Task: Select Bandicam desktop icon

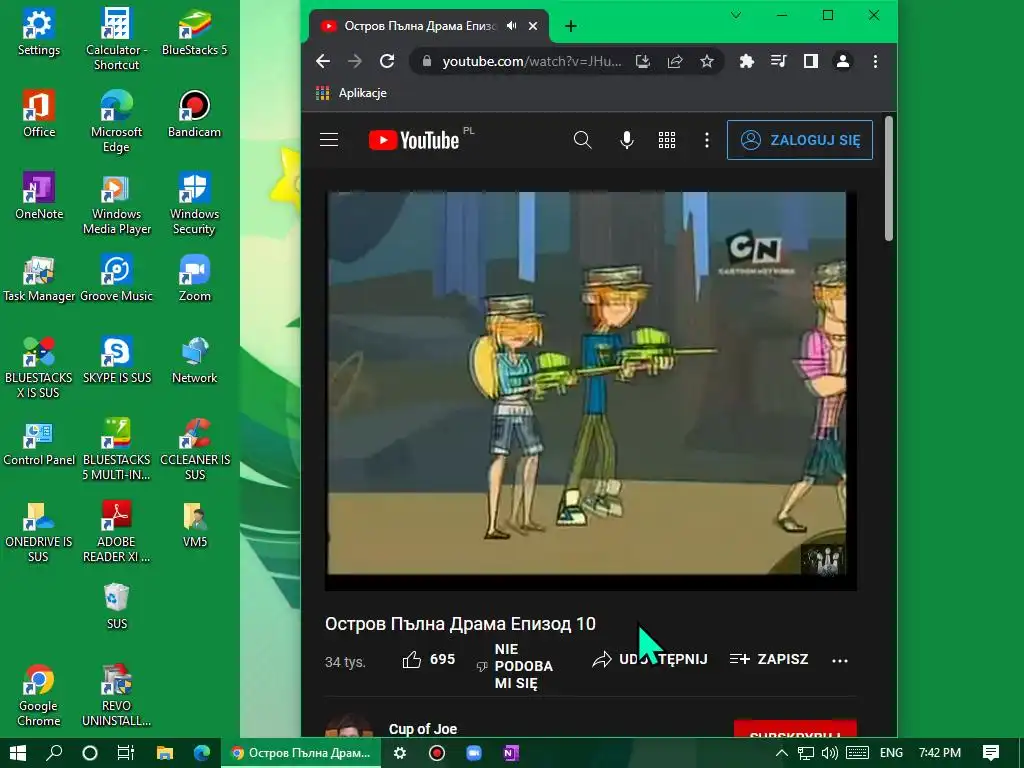Action: [x=194, y=114]
